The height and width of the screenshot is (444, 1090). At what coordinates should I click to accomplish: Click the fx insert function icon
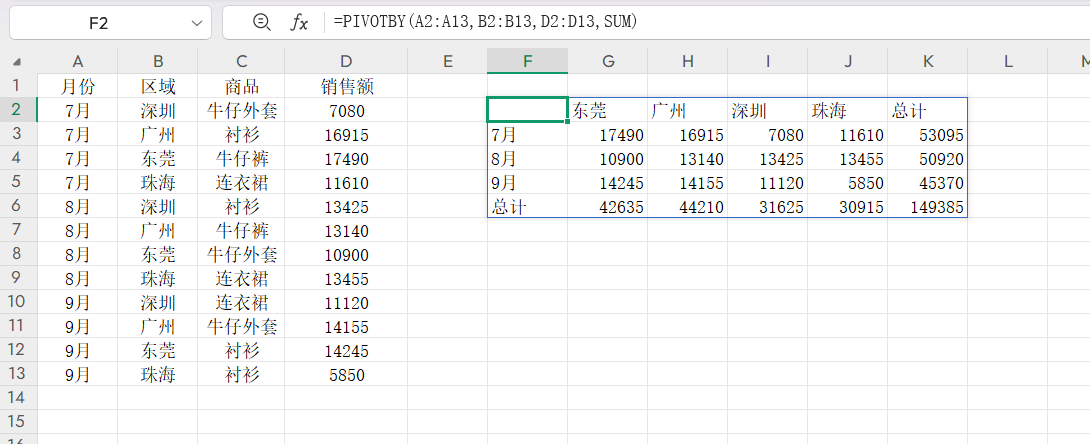299,22
